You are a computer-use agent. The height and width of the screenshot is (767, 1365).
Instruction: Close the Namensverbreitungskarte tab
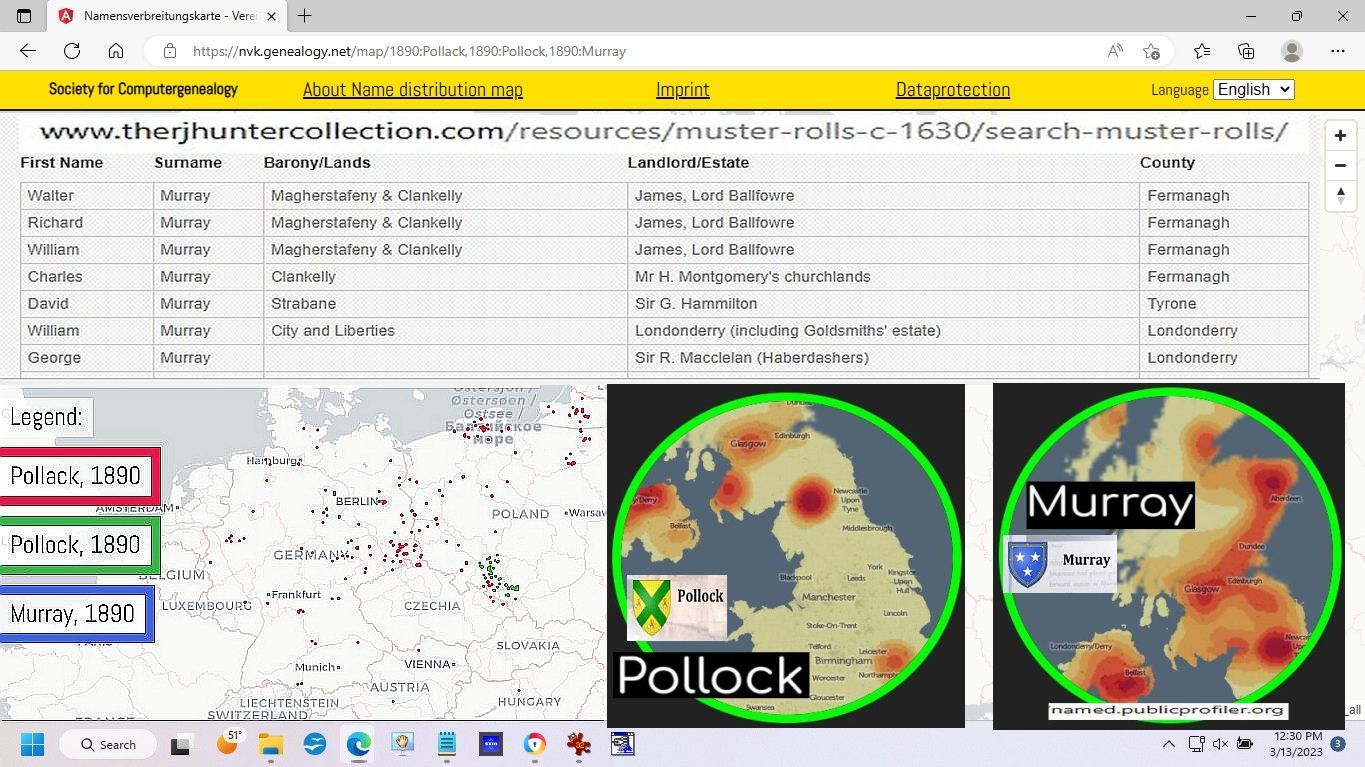(271, 16)
